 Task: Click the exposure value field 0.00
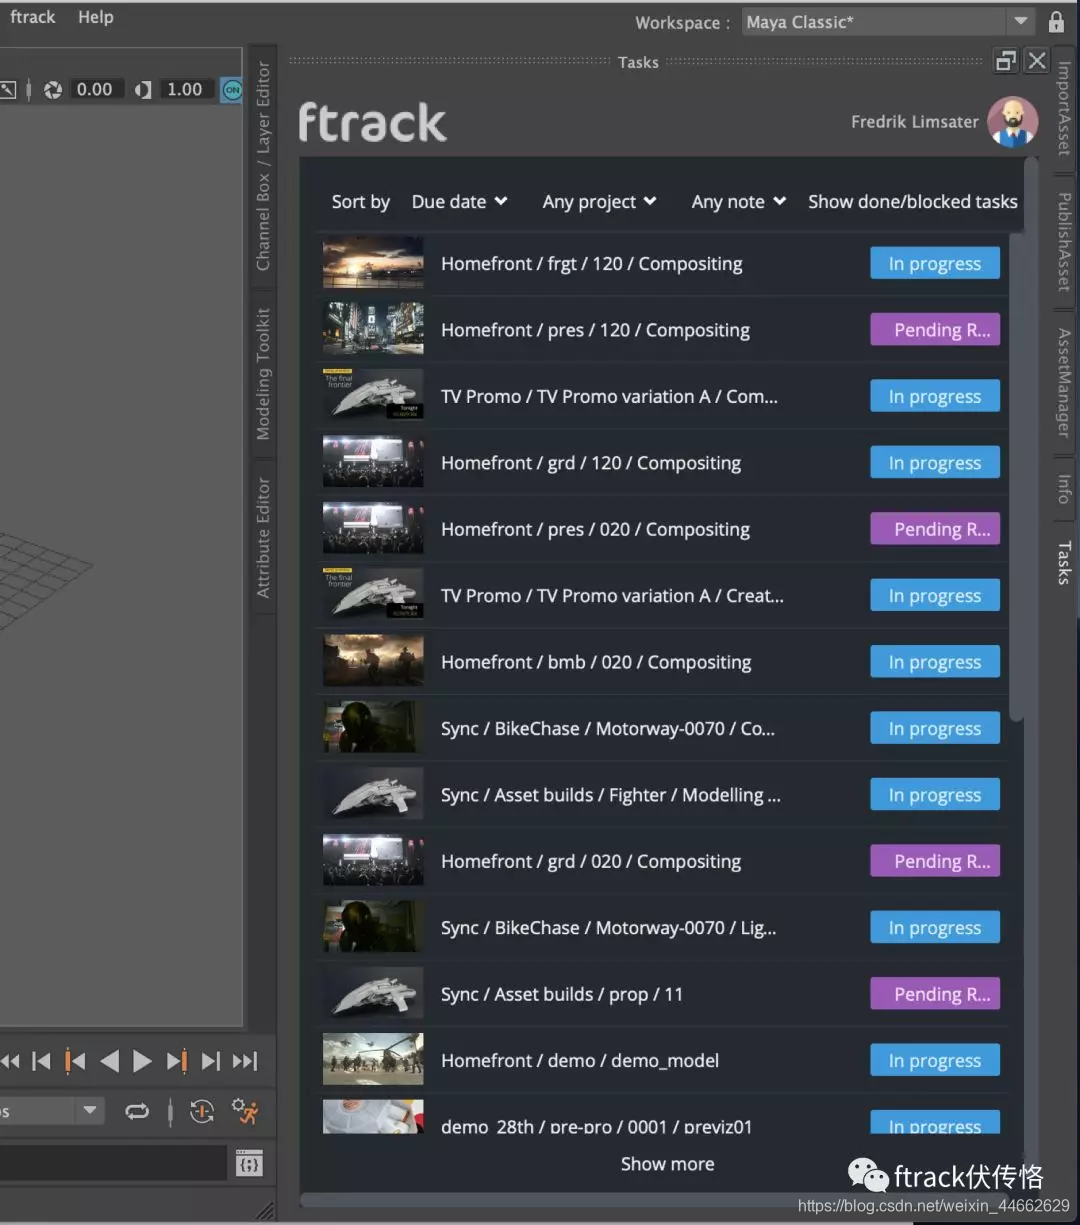[x=95, y=90]
